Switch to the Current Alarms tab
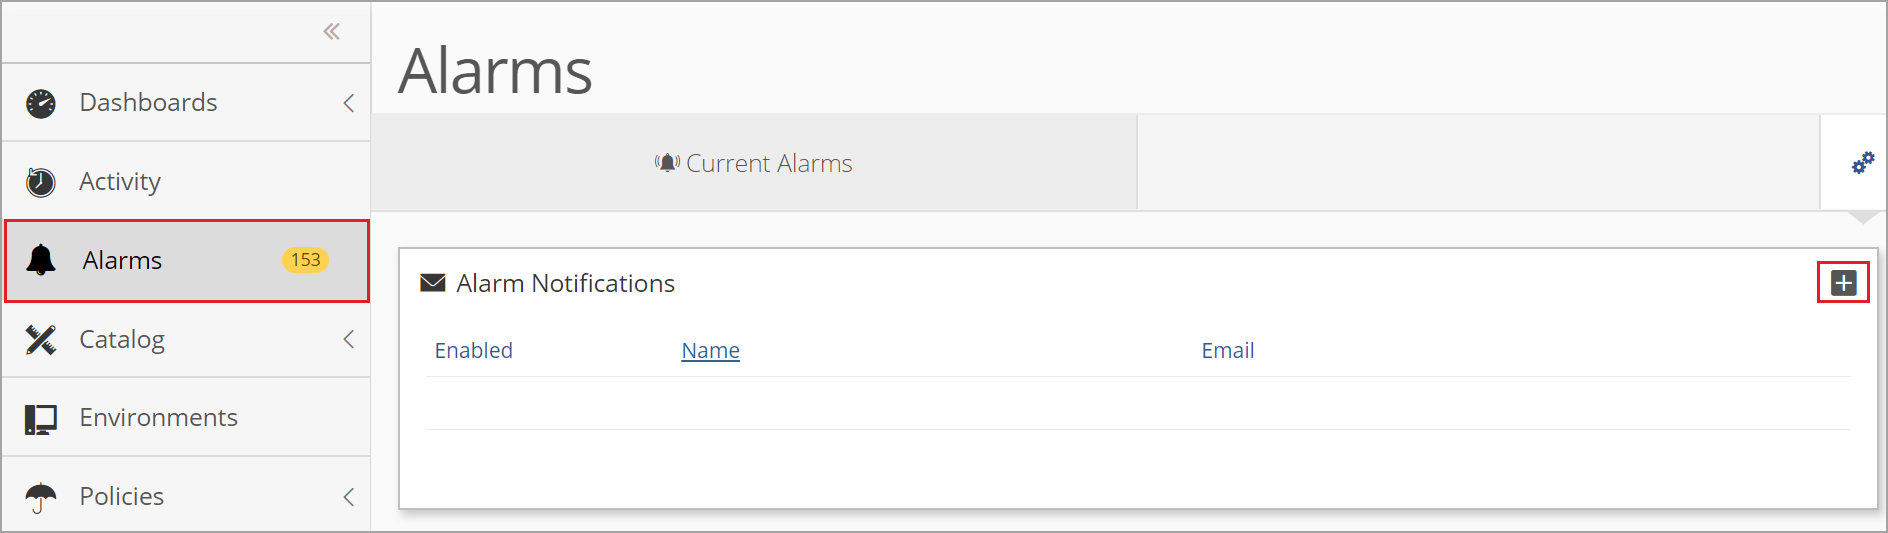Screen dimensions: 1888x533 pyautogui.click(x=754, y=163)
